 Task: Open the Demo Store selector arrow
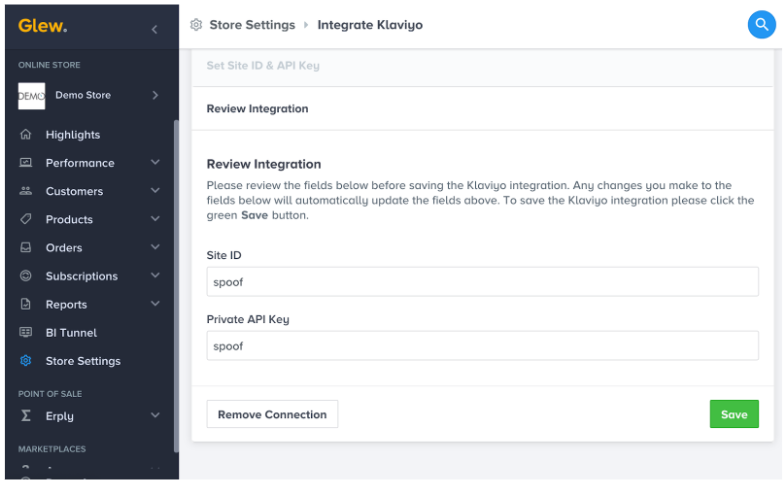tap(155, 95)
